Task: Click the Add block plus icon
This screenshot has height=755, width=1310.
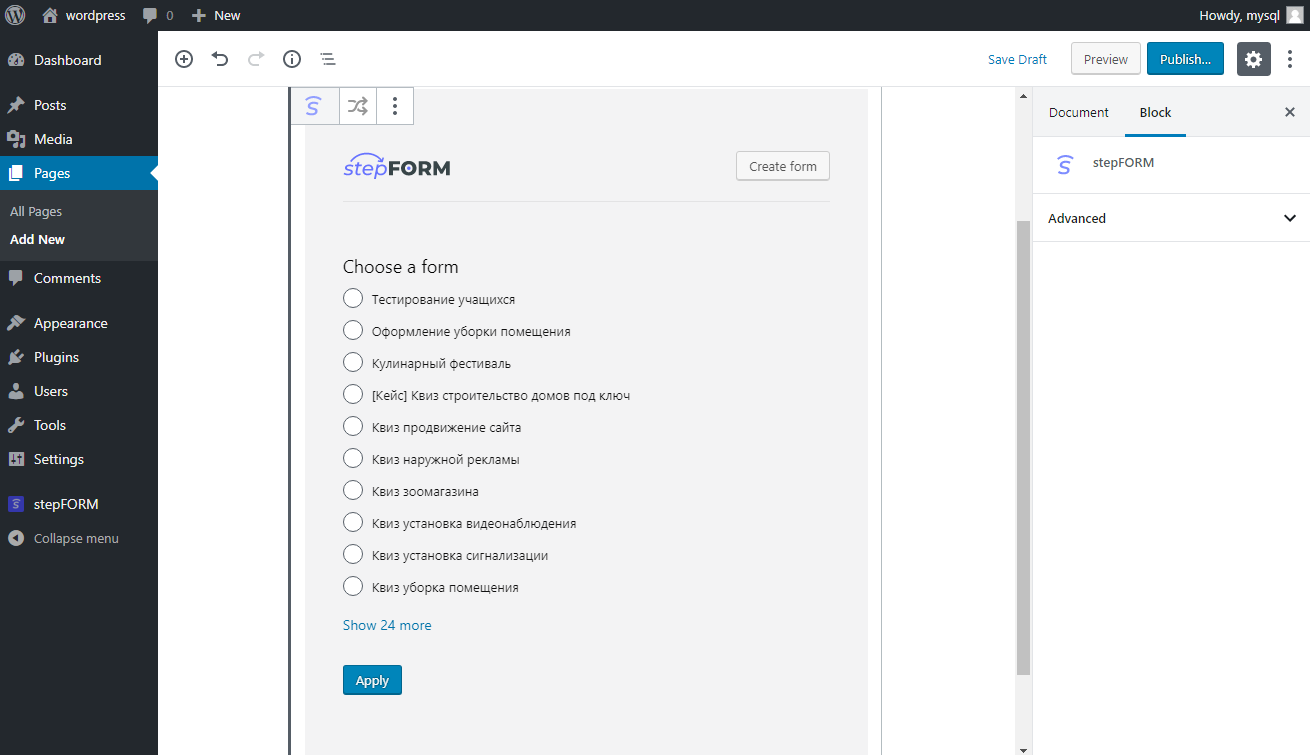Action: click(184, 59)
